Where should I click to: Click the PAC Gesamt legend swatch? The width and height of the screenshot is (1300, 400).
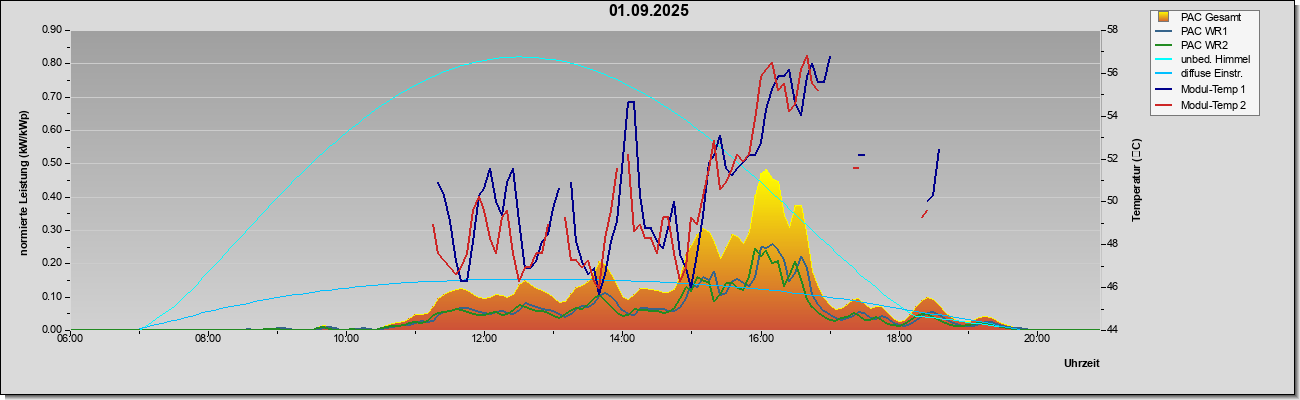[x=1164, y=17]
